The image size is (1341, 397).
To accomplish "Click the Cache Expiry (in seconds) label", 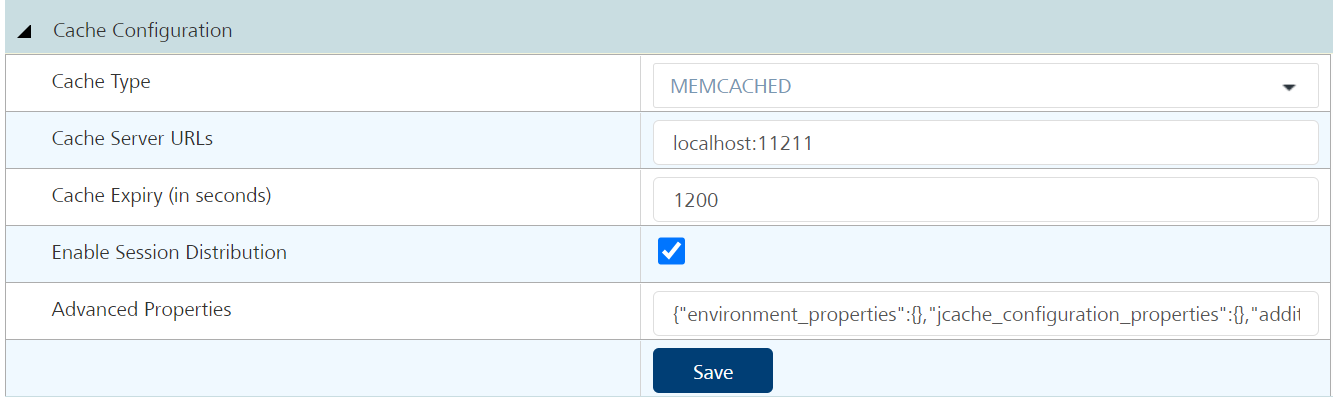I will click(162, 196).
